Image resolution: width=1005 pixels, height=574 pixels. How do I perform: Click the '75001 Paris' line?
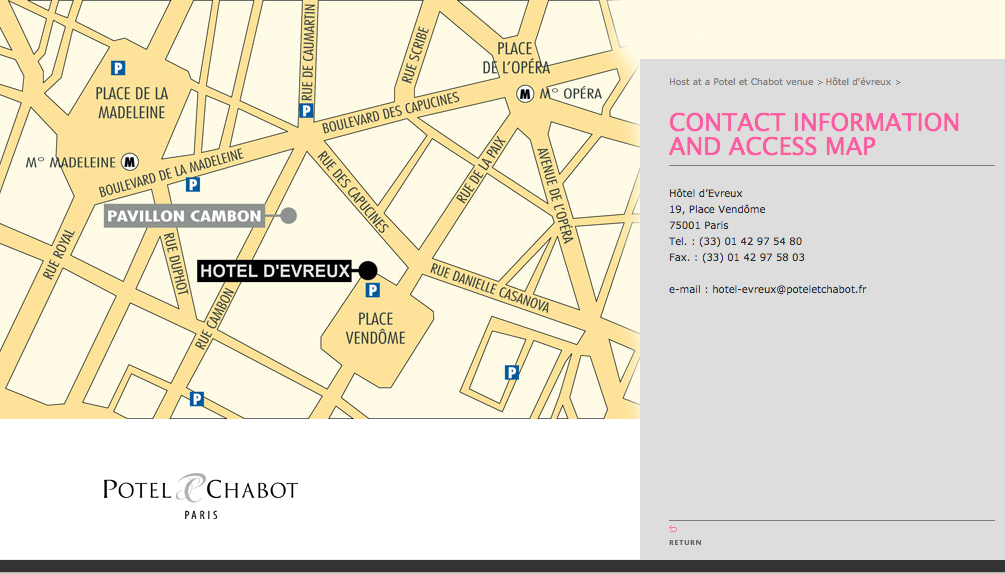[x=699, y=226]
